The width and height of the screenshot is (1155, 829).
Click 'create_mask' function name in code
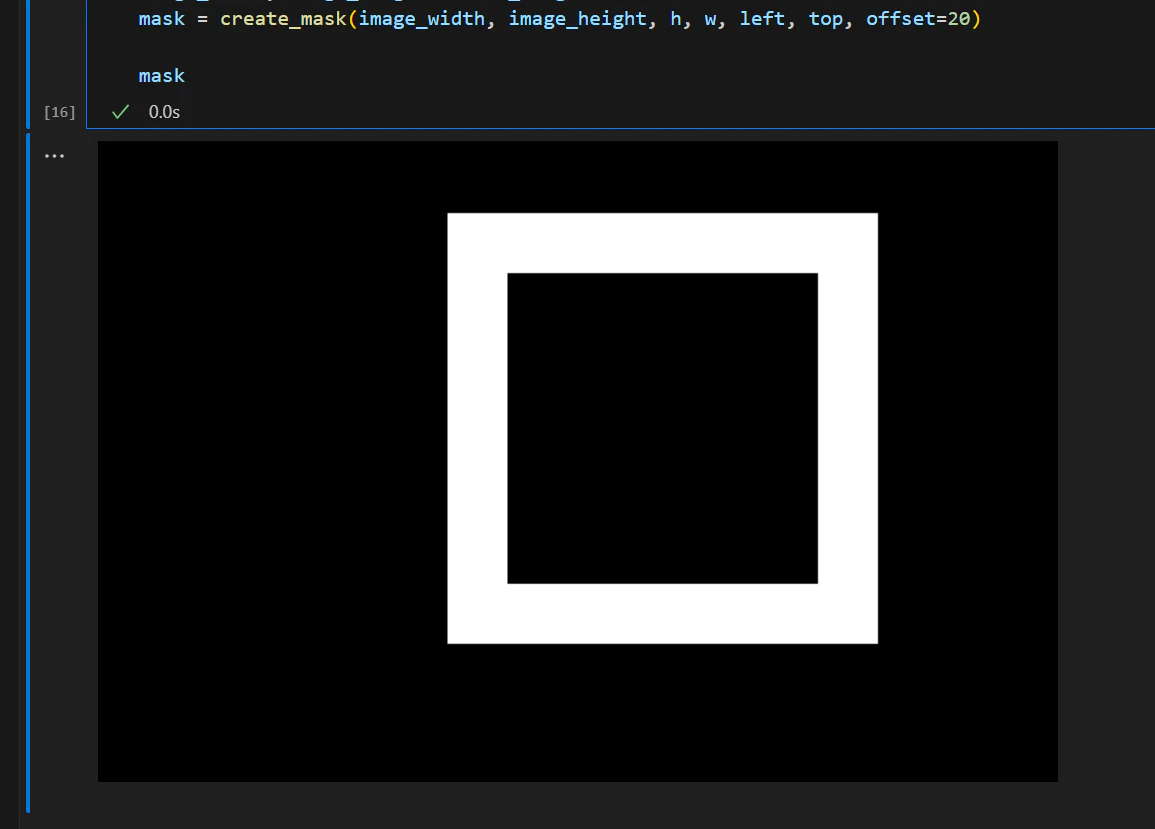click(x=284, y=19)
